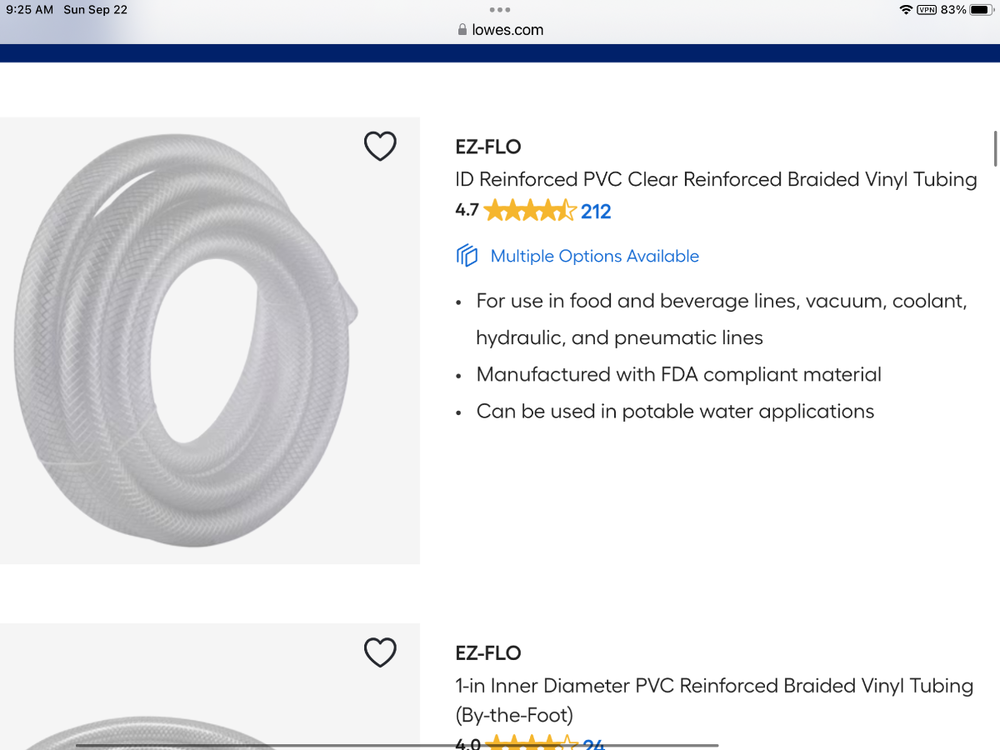Tap the VPN status indicator
Screen dimensions: 1000x750
(x=926, y=10)
